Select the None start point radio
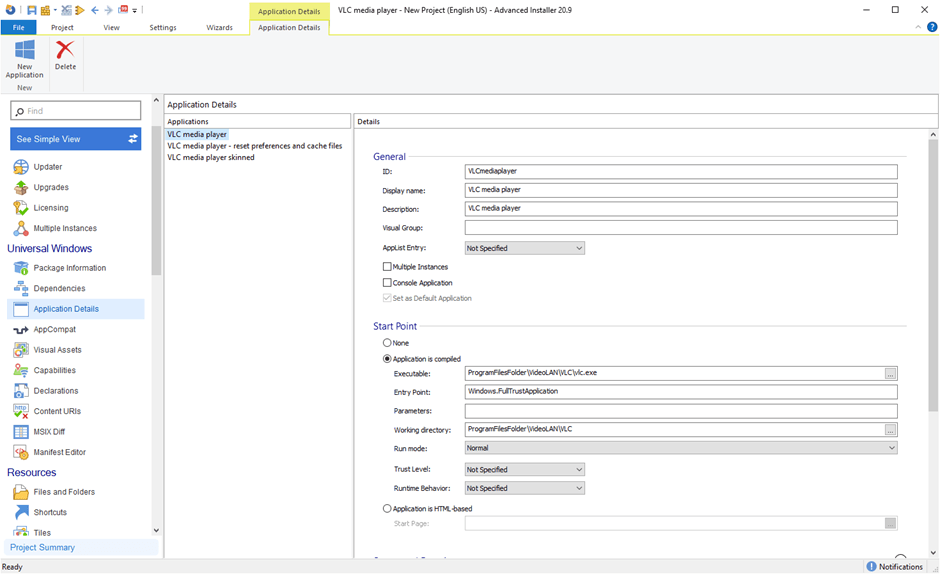 pos(387,342)
